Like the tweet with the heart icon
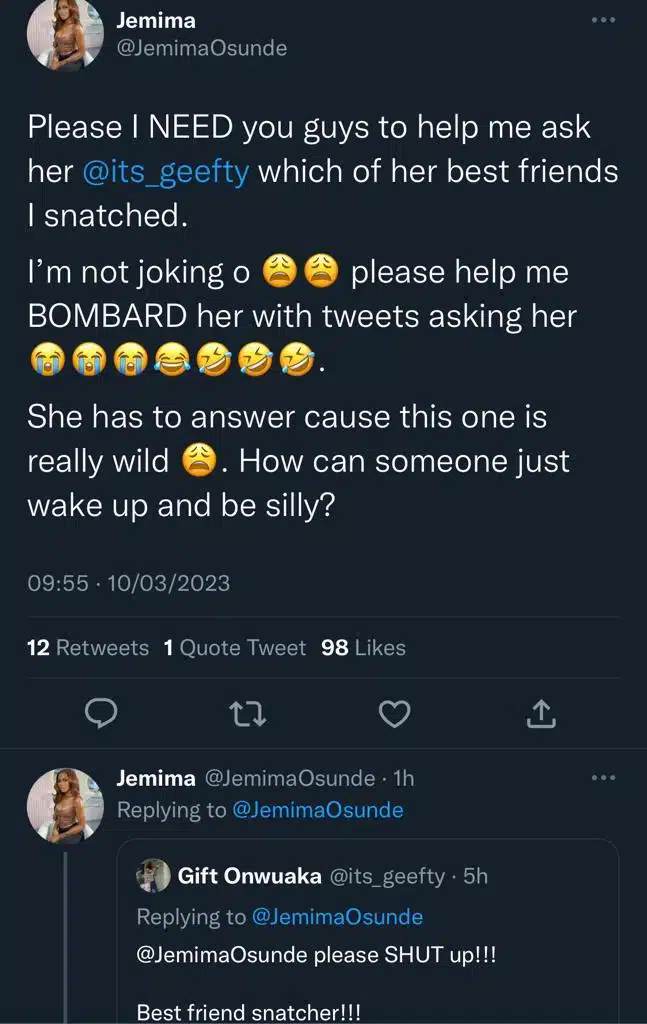 point(396,713)
